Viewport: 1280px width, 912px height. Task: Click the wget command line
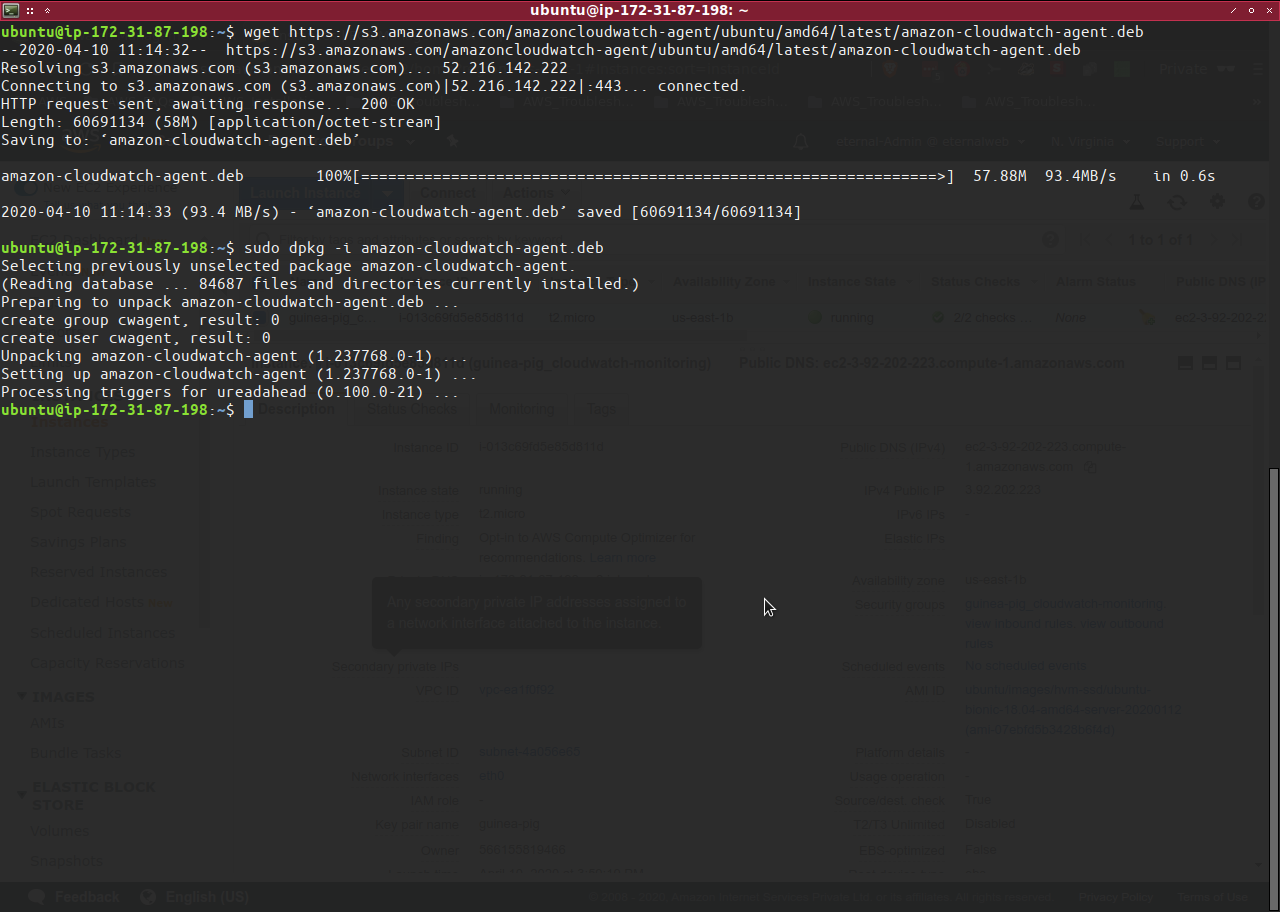pos(572,32)
